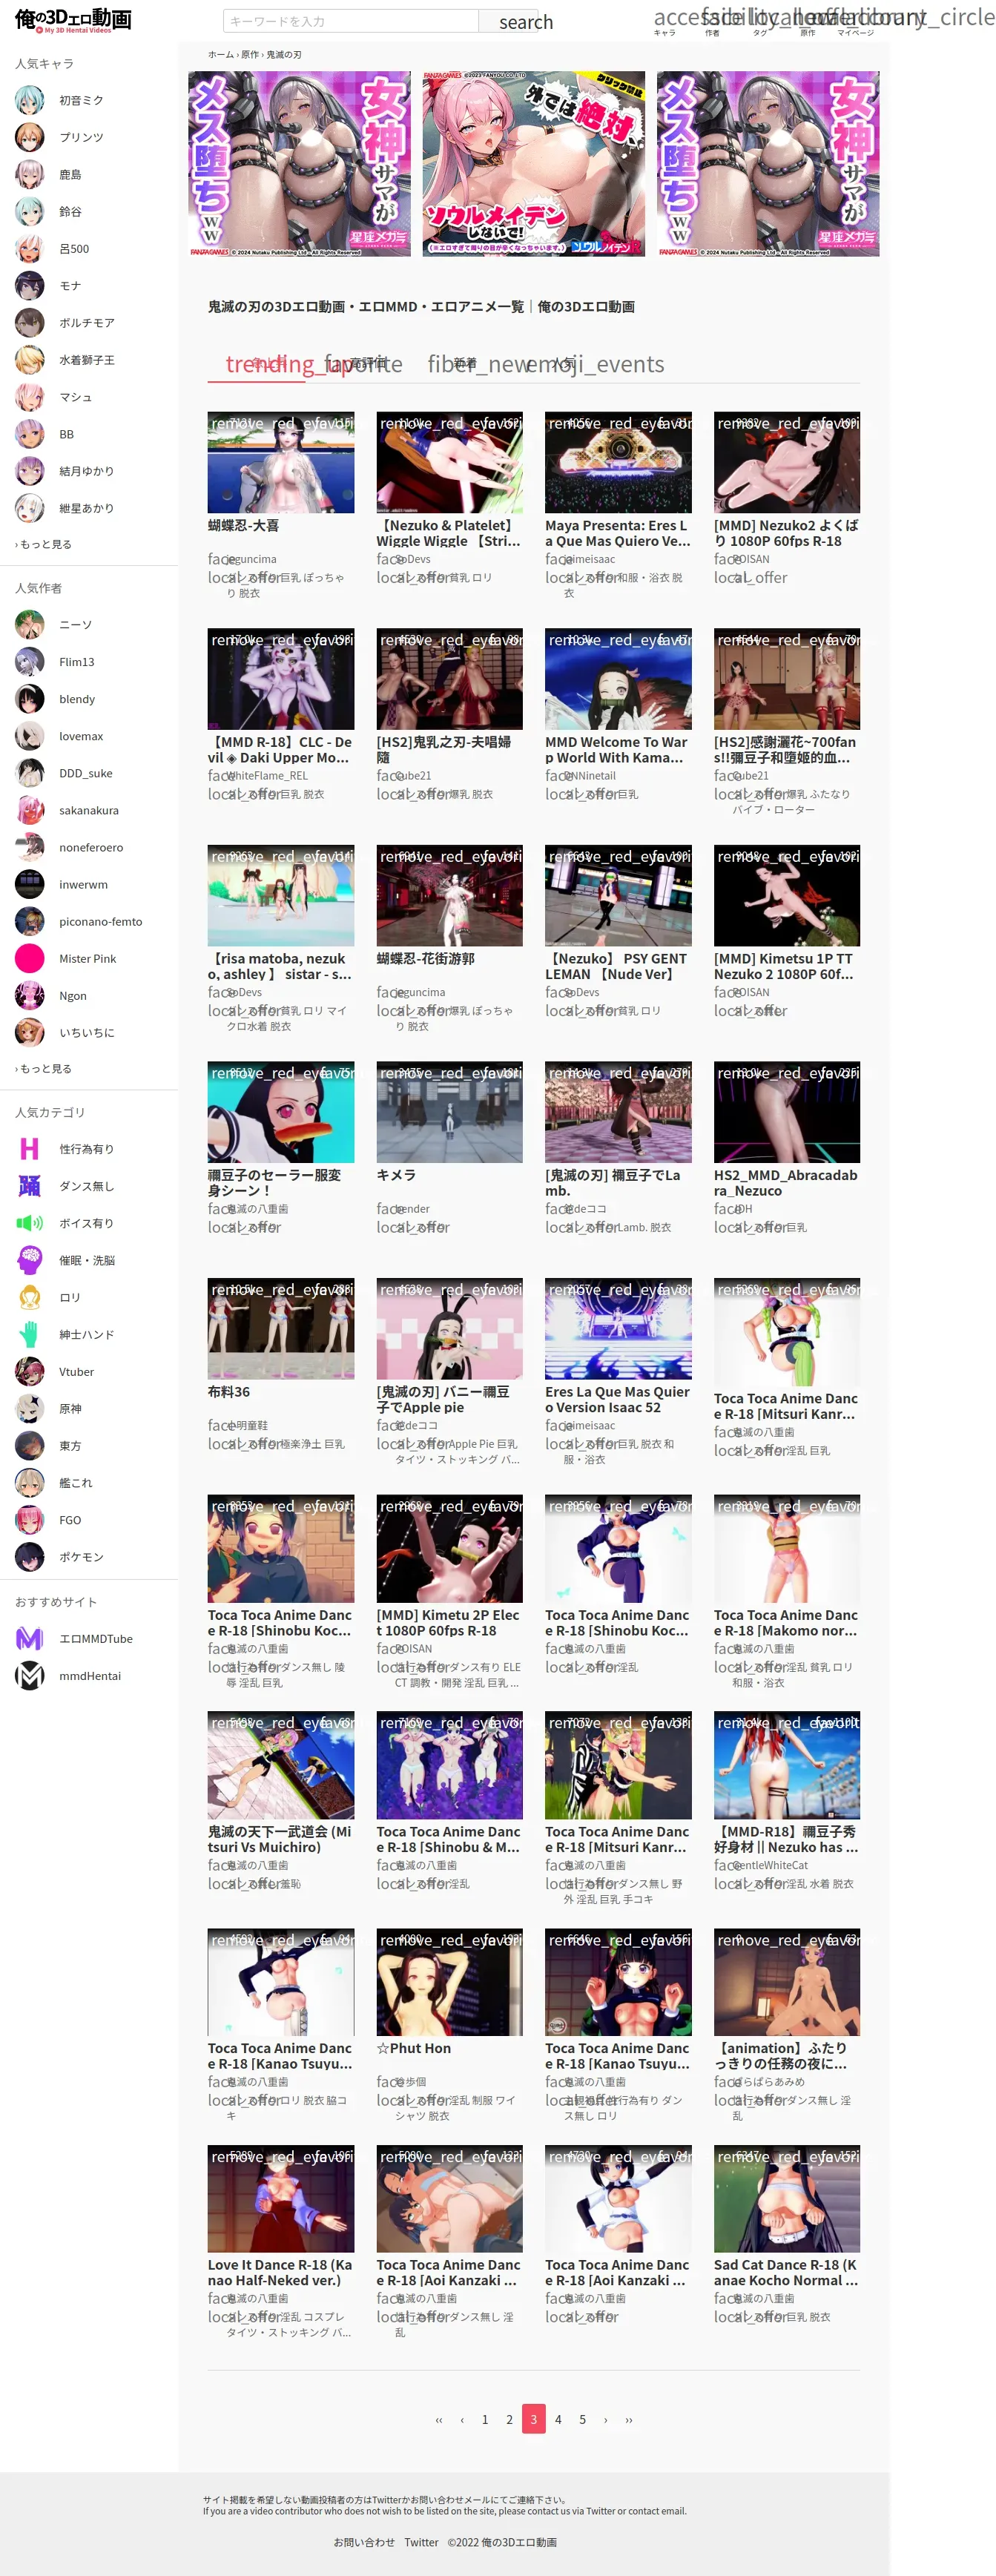996x2576 pixels.
Task: Click the ホーム breadcrumb link
Action: click(220, 55)
